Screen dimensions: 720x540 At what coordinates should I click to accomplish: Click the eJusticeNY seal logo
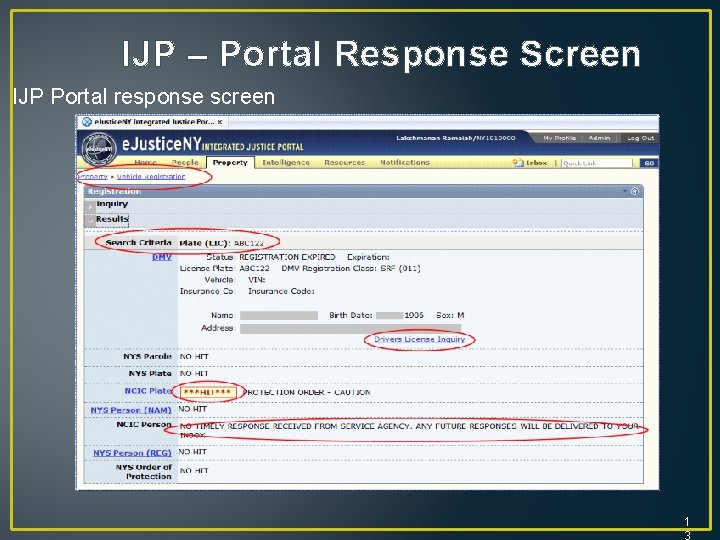99,149
